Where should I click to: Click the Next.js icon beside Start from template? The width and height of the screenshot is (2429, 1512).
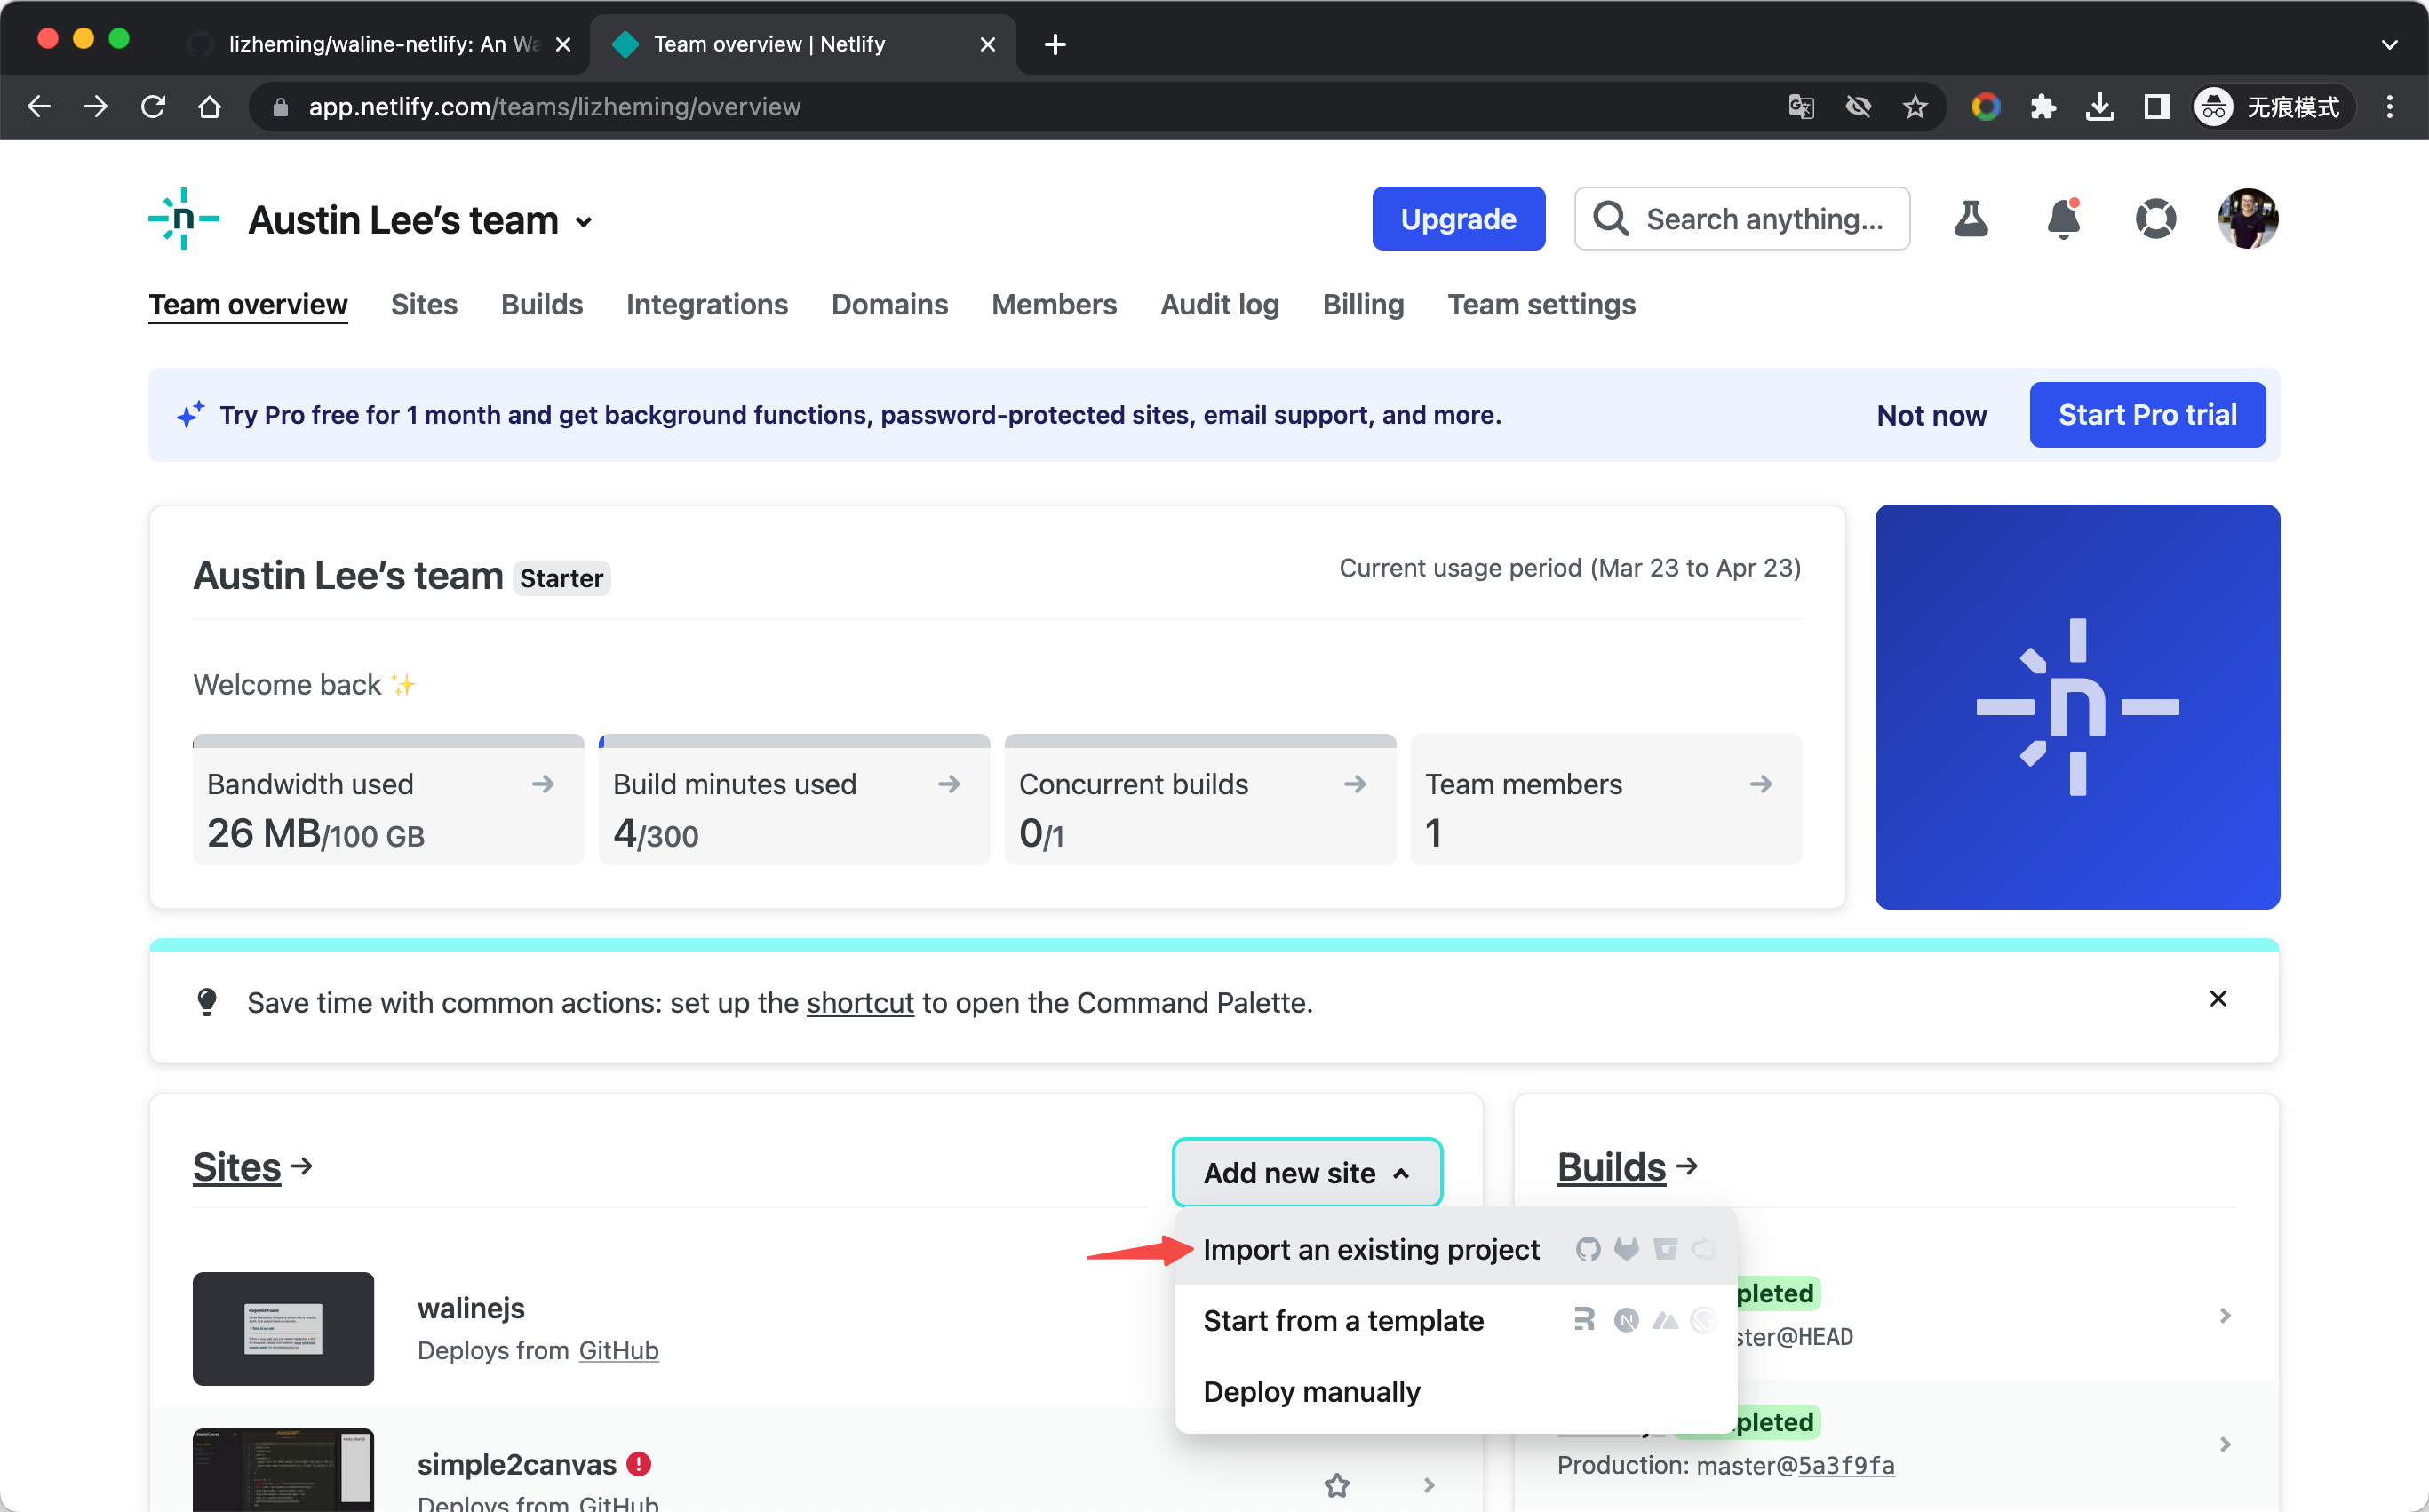click(1625, 1320)
